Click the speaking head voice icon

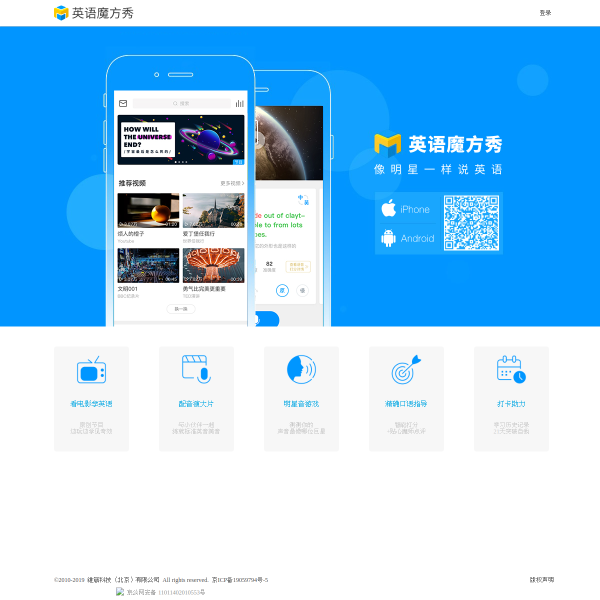coord(302,369)
